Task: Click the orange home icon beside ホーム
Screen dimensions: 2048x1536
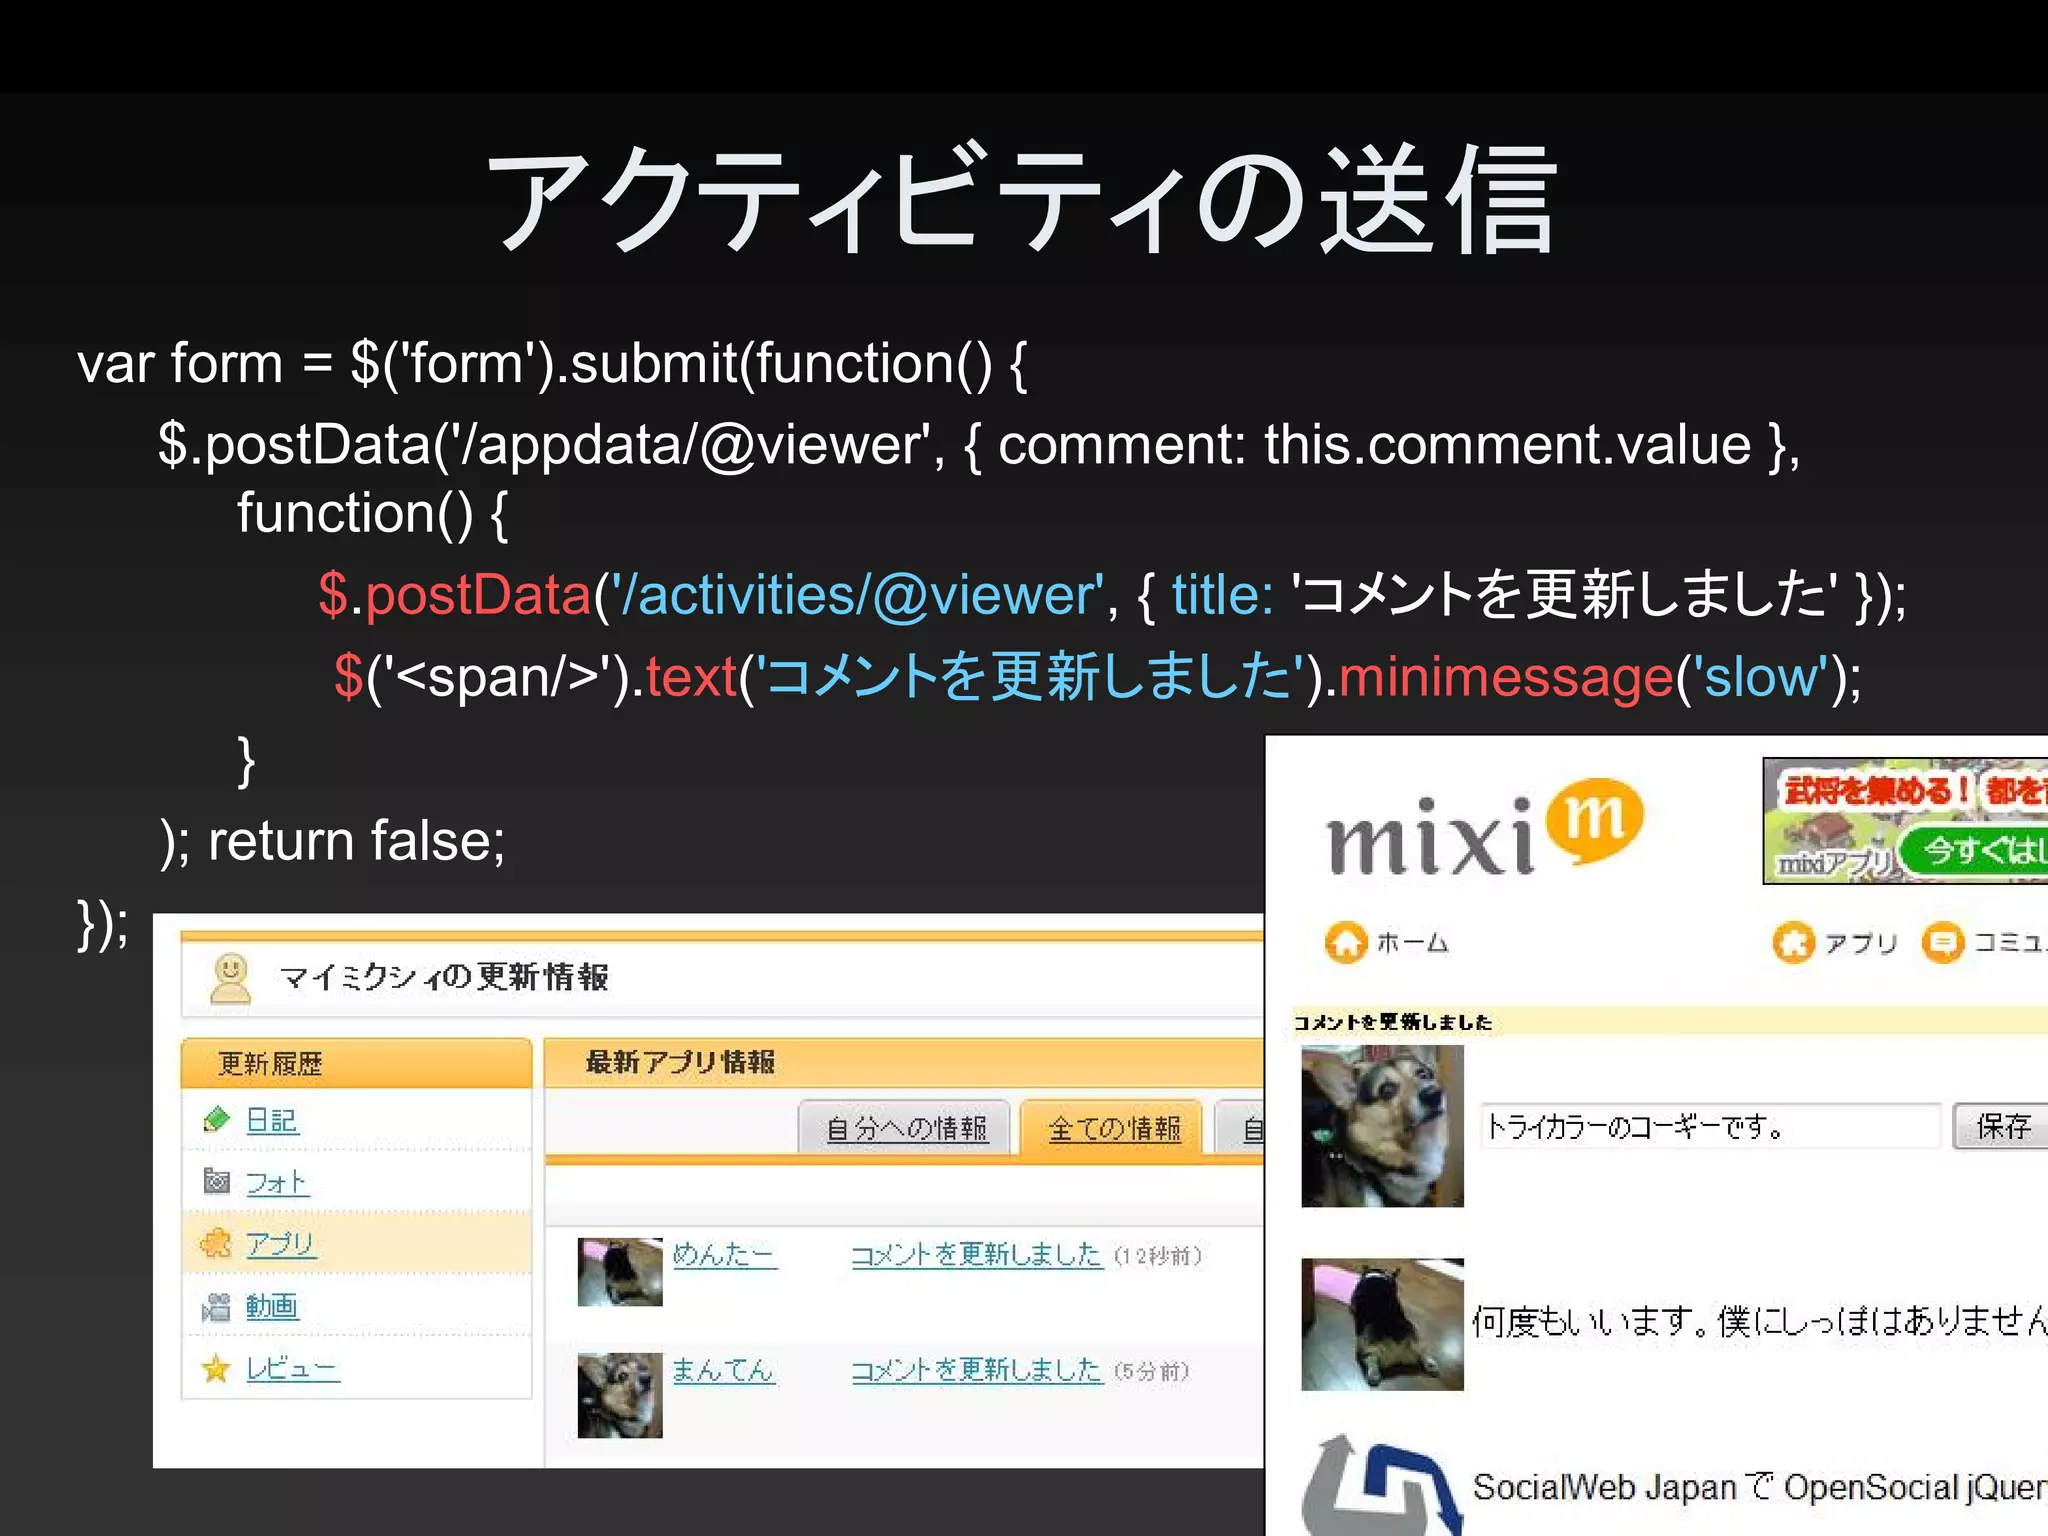Action: pos(1346,942)
